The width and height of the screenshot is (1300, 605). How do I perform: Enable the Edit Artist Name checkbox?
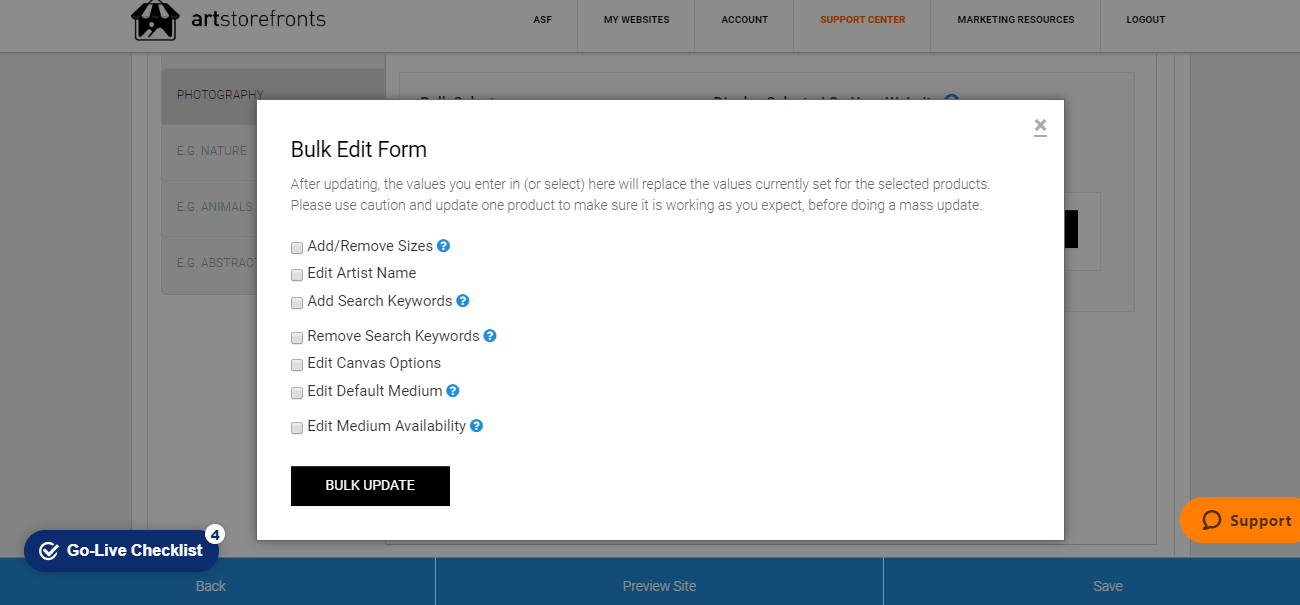296,273
